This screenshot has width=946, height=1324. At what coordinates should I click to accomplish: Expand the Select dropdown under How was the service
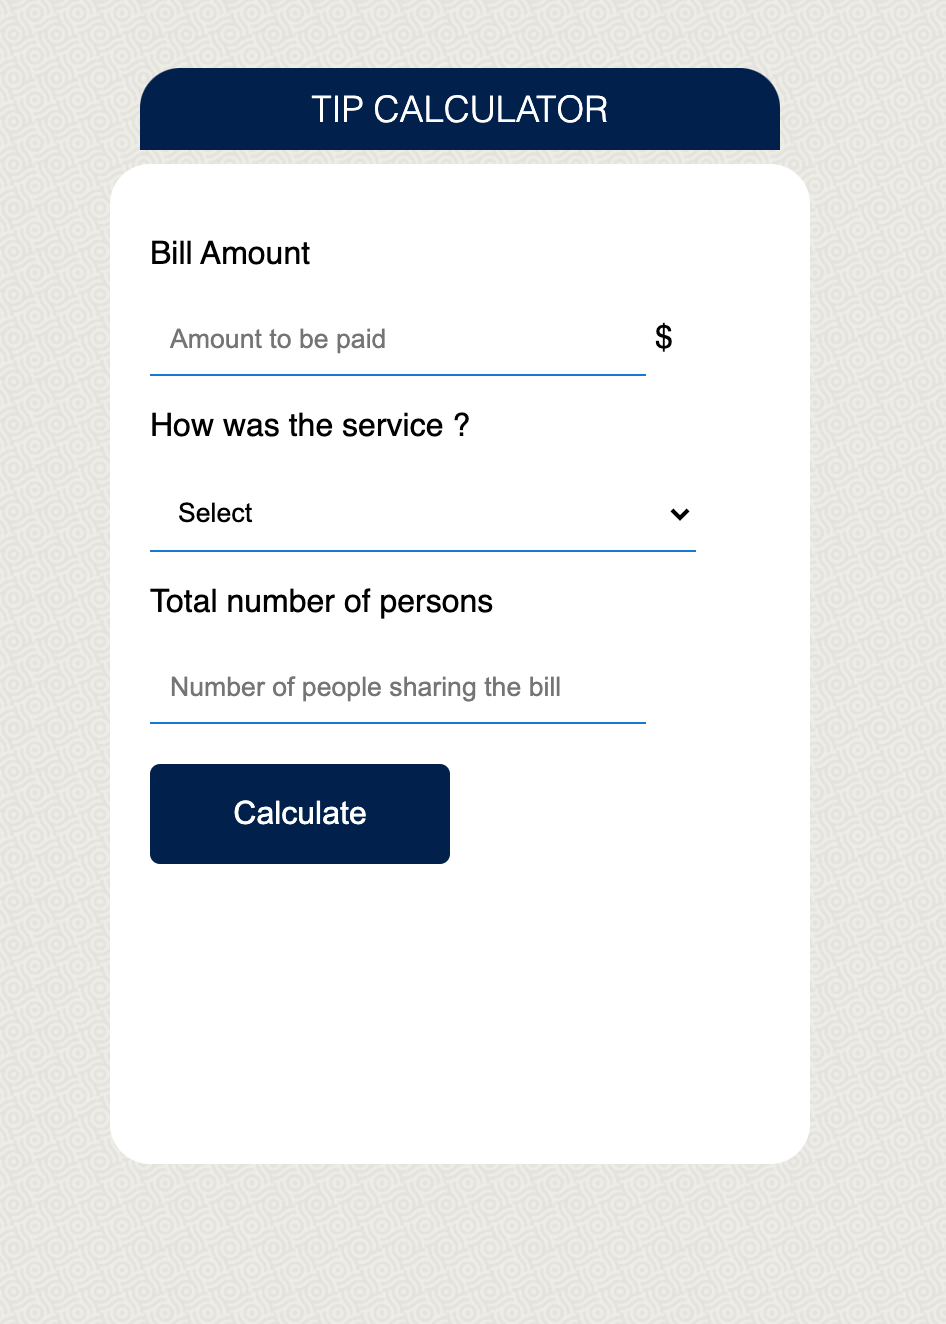click(x=420, y=513)
